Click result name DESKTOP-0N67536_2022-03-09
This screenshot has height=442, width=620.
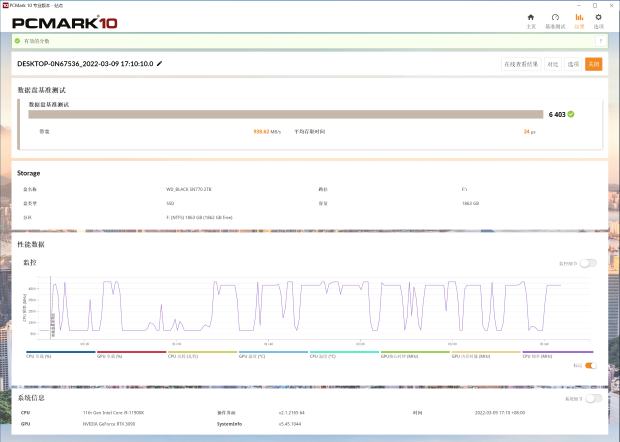coord(85,64)
